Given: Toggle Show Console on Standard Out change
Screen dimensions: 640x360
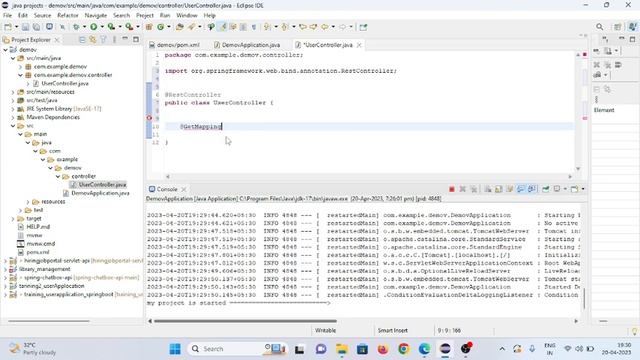Looking at the screenshot, I should pos(520,189).
